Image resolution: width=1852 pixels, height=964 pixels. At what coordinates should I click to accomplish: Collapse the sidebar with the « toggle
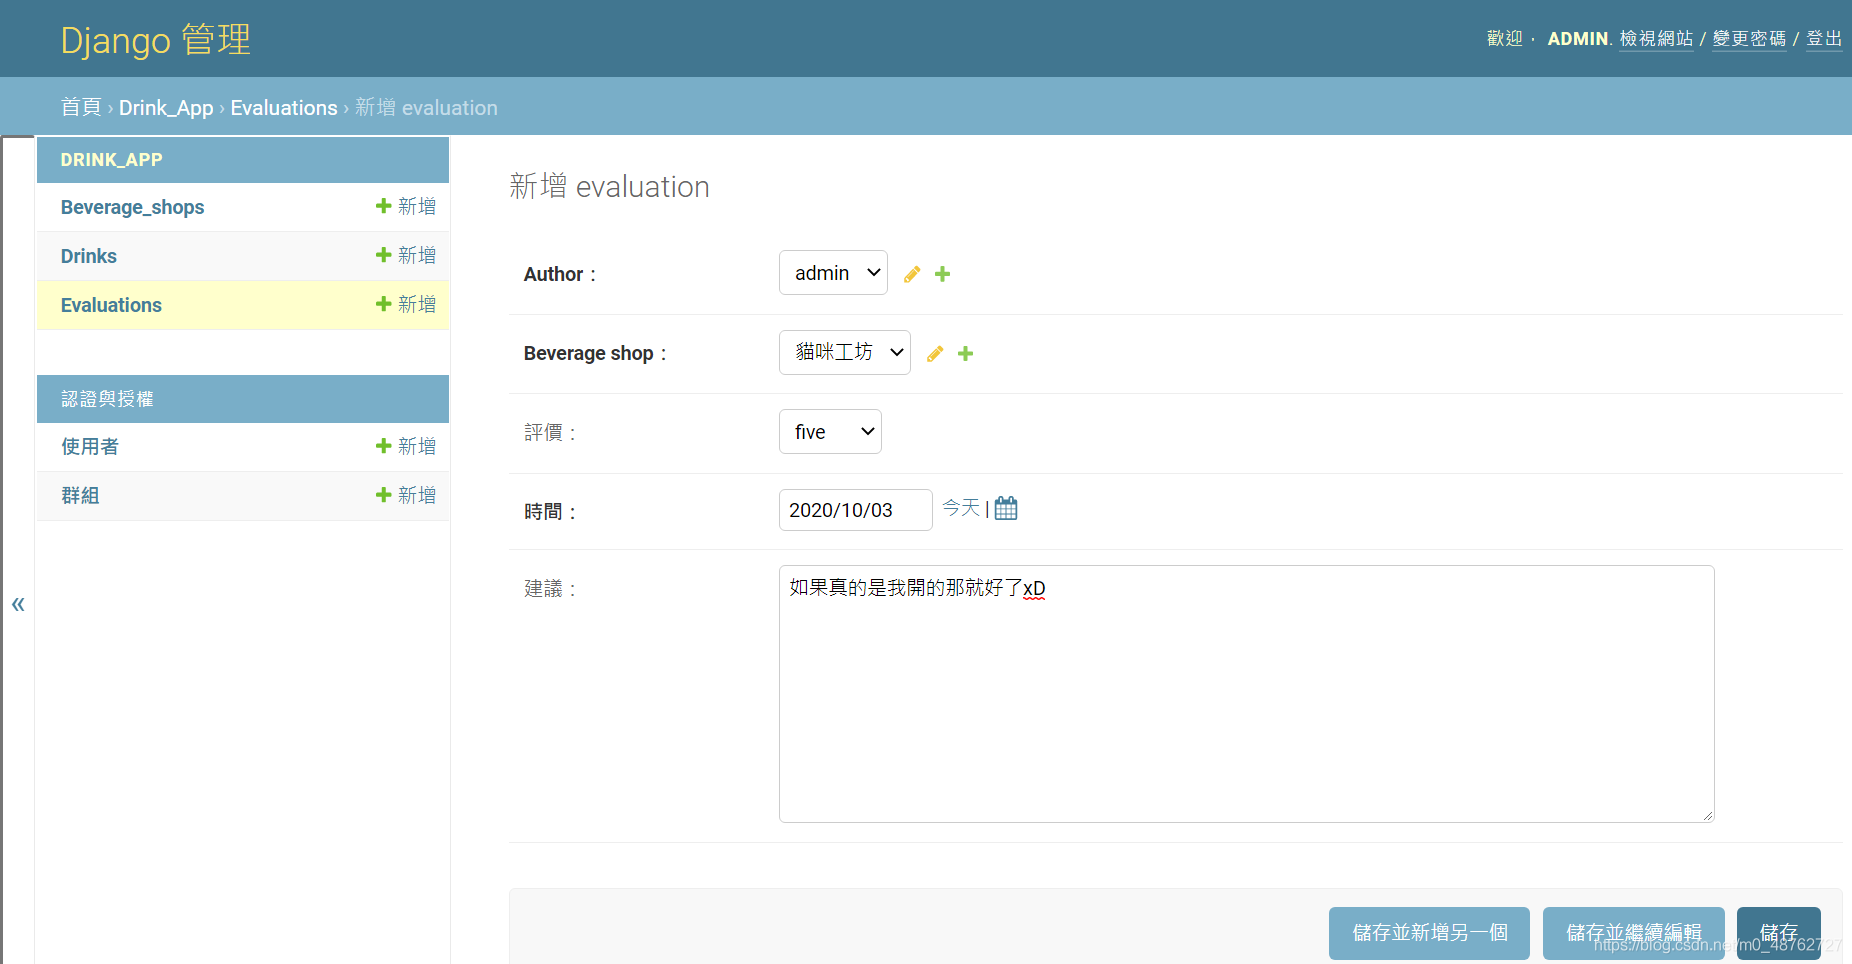point(18,604)
